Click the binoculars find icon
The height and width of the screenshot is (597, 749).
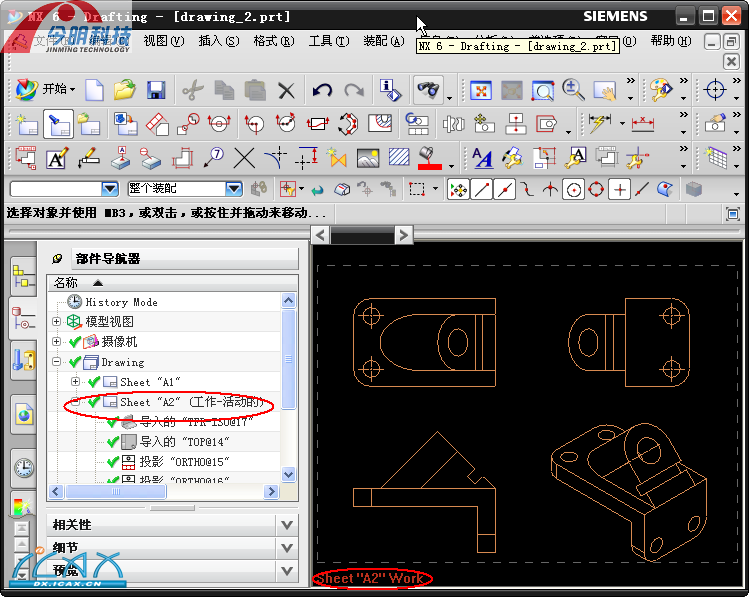427,91
